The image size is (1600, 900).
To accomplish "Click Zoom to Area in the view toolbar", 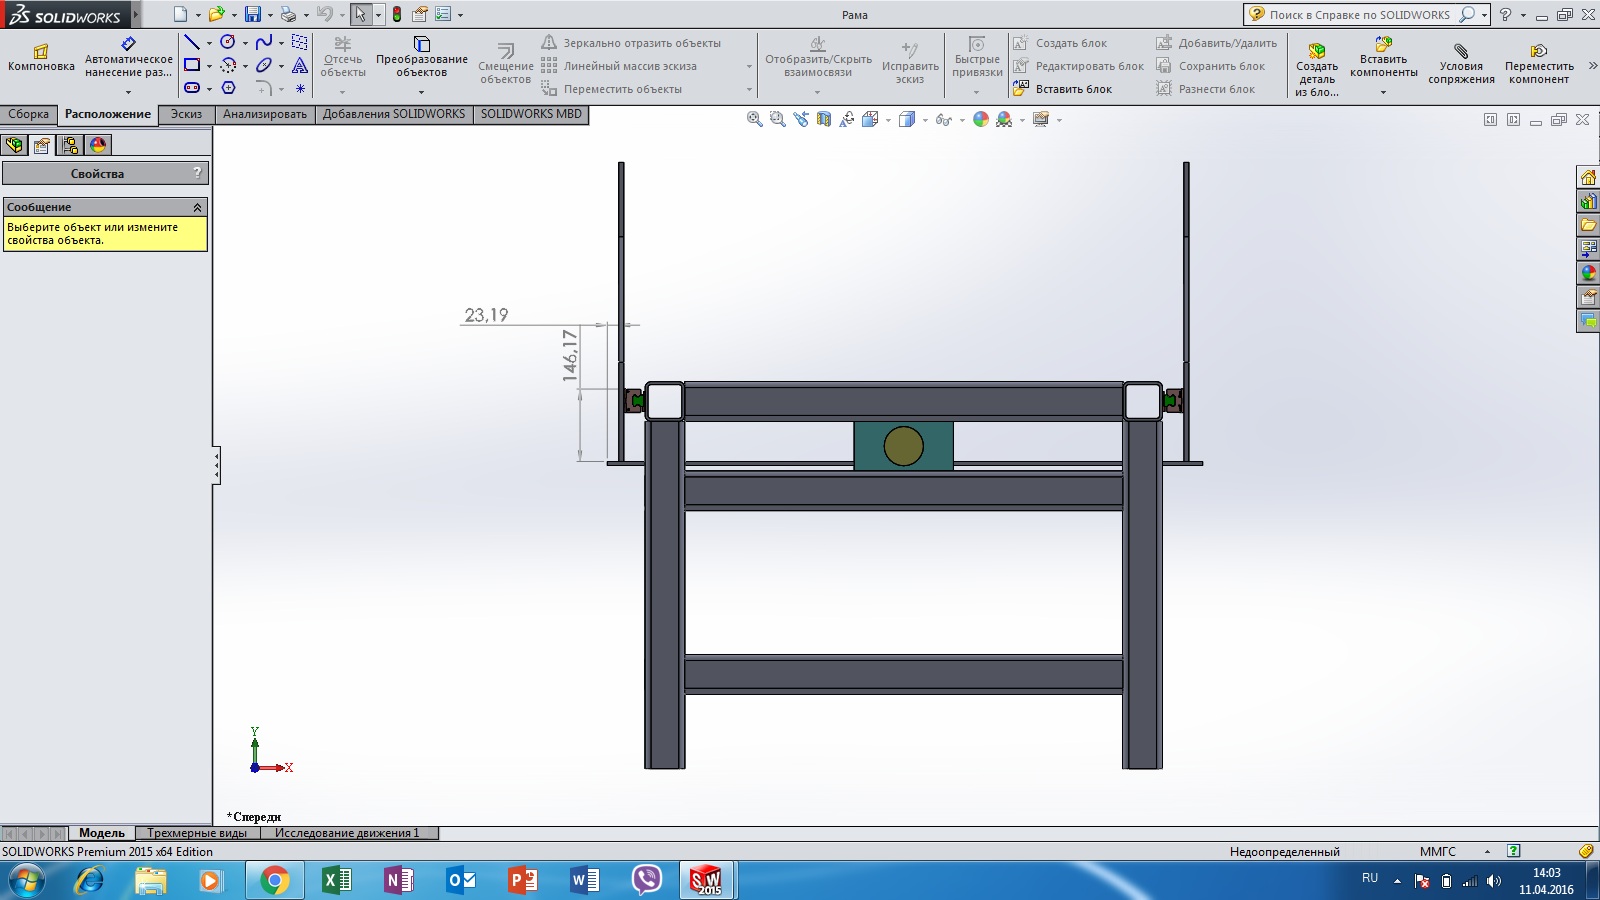I will (x=778, y=119).
